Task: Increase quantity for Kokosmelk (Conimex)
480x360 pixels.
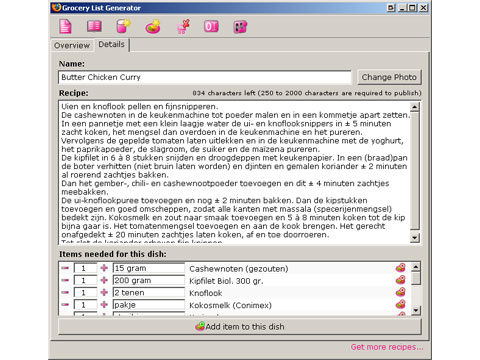Action: tap(104, 304)
